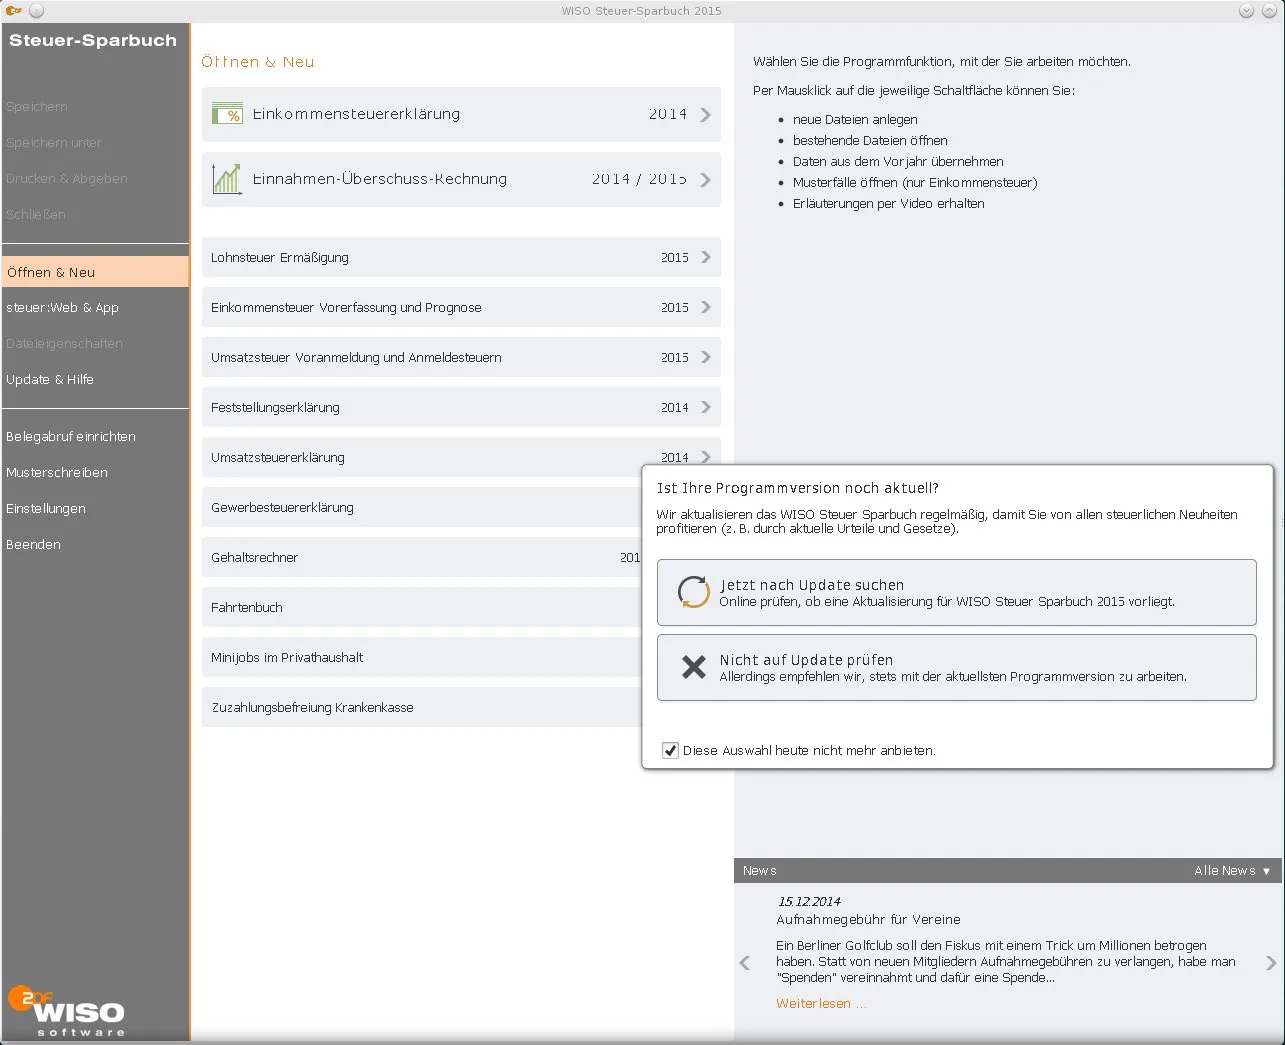Select 'Öffnen & Neu' in the sidebar
The width and height of the screenshot is (1285, 1045).
[52, 271]
